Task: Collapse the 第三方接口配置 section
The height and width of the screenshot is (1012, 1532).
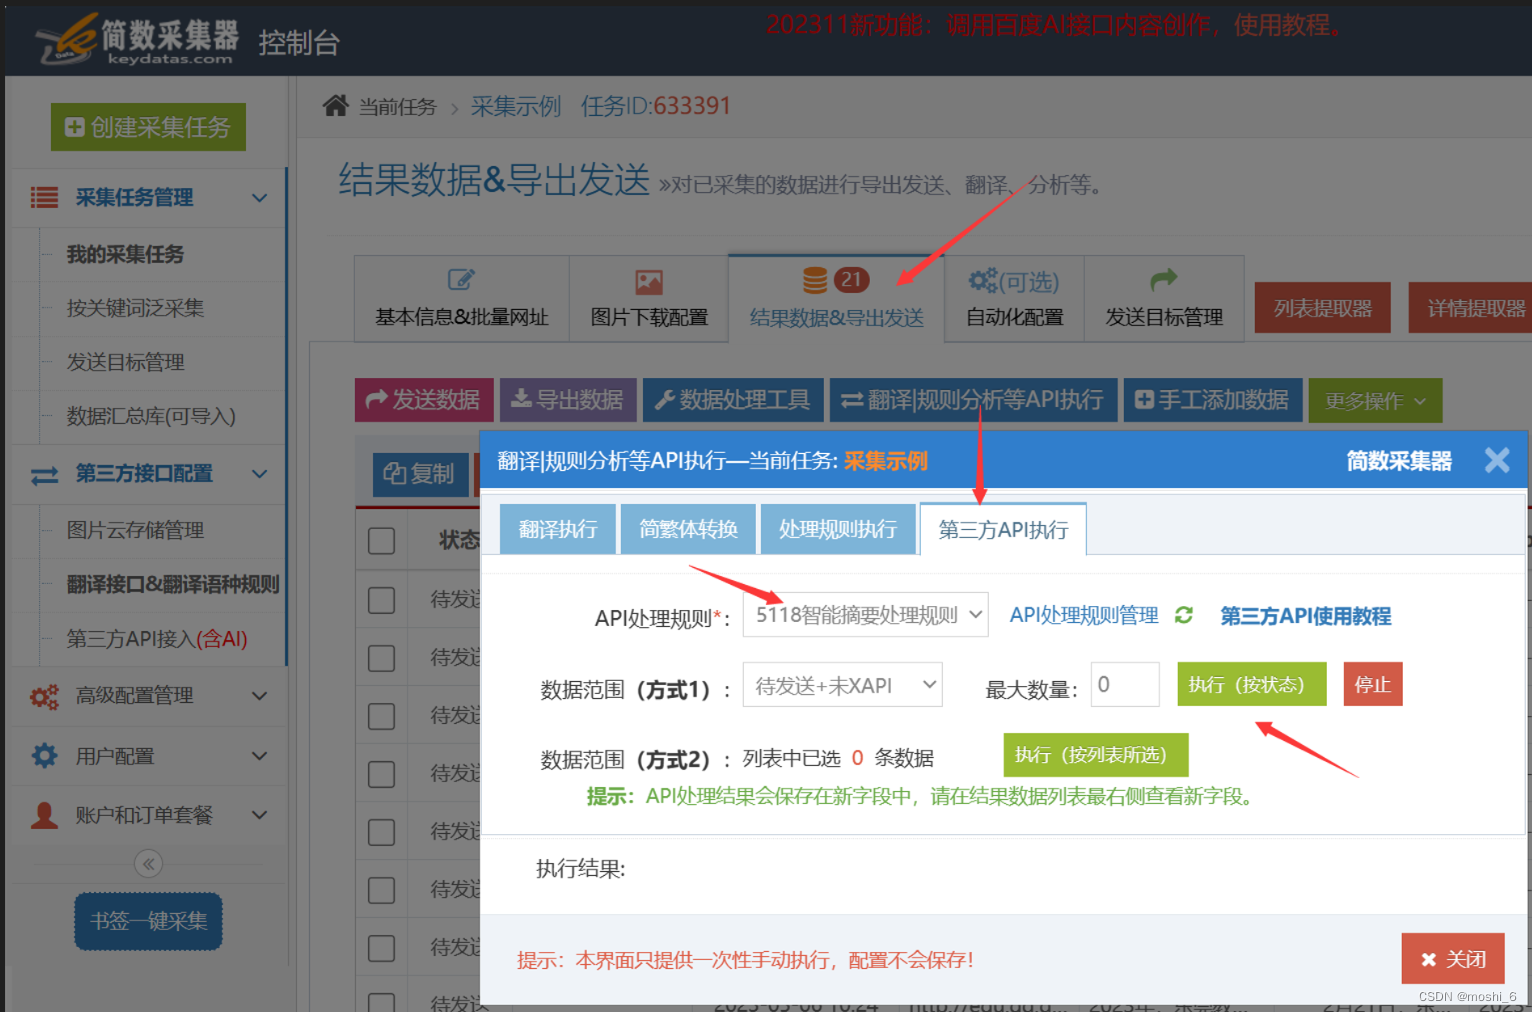Action: (x=260, y=474)
